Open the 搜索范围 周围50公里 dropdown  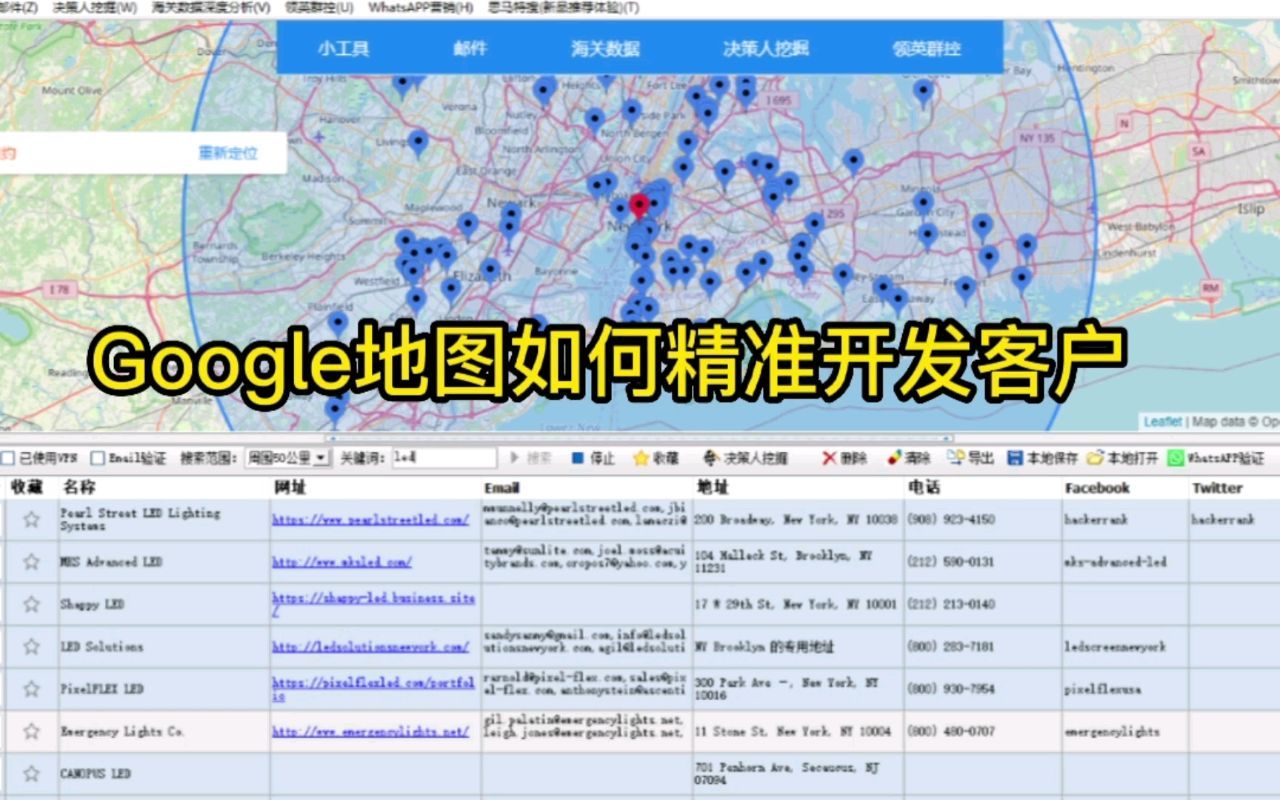coord(288,458)
